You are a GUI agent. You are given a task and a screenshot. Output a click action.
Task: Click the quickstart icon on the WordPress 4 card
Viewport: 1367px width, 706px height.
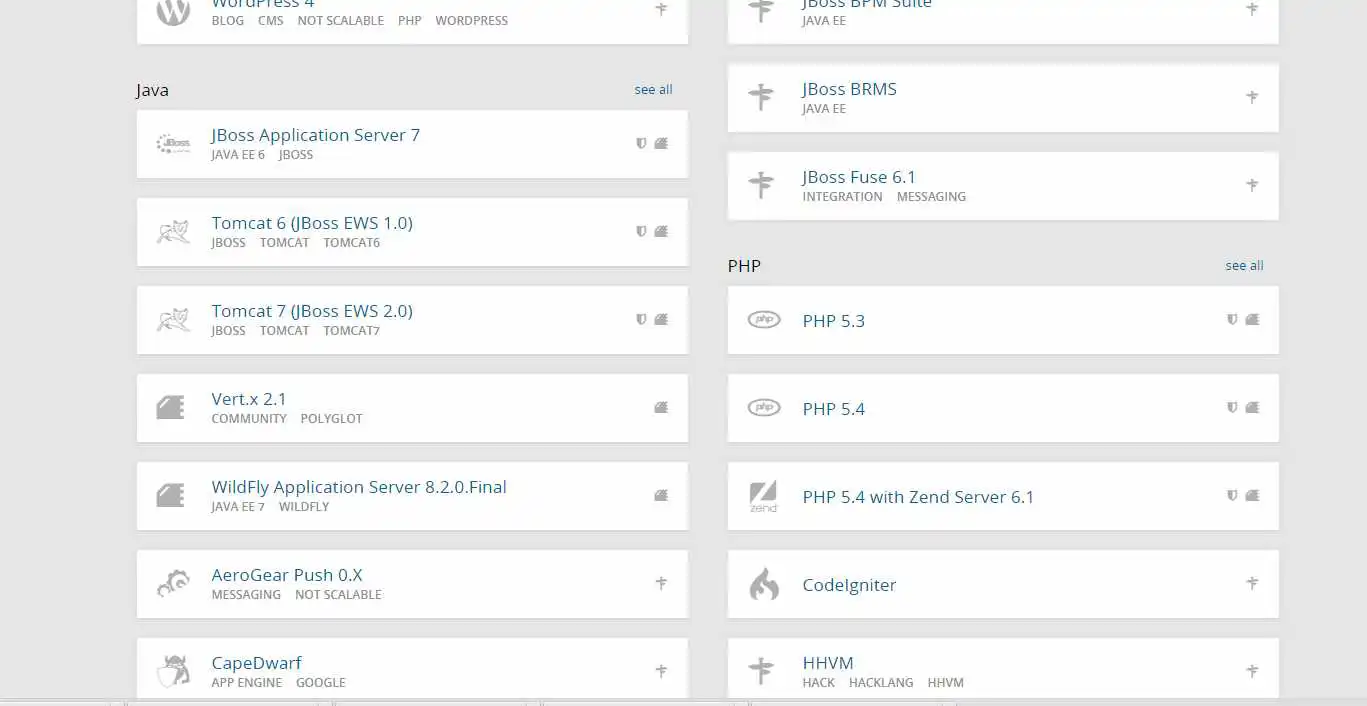pos(661,9)
